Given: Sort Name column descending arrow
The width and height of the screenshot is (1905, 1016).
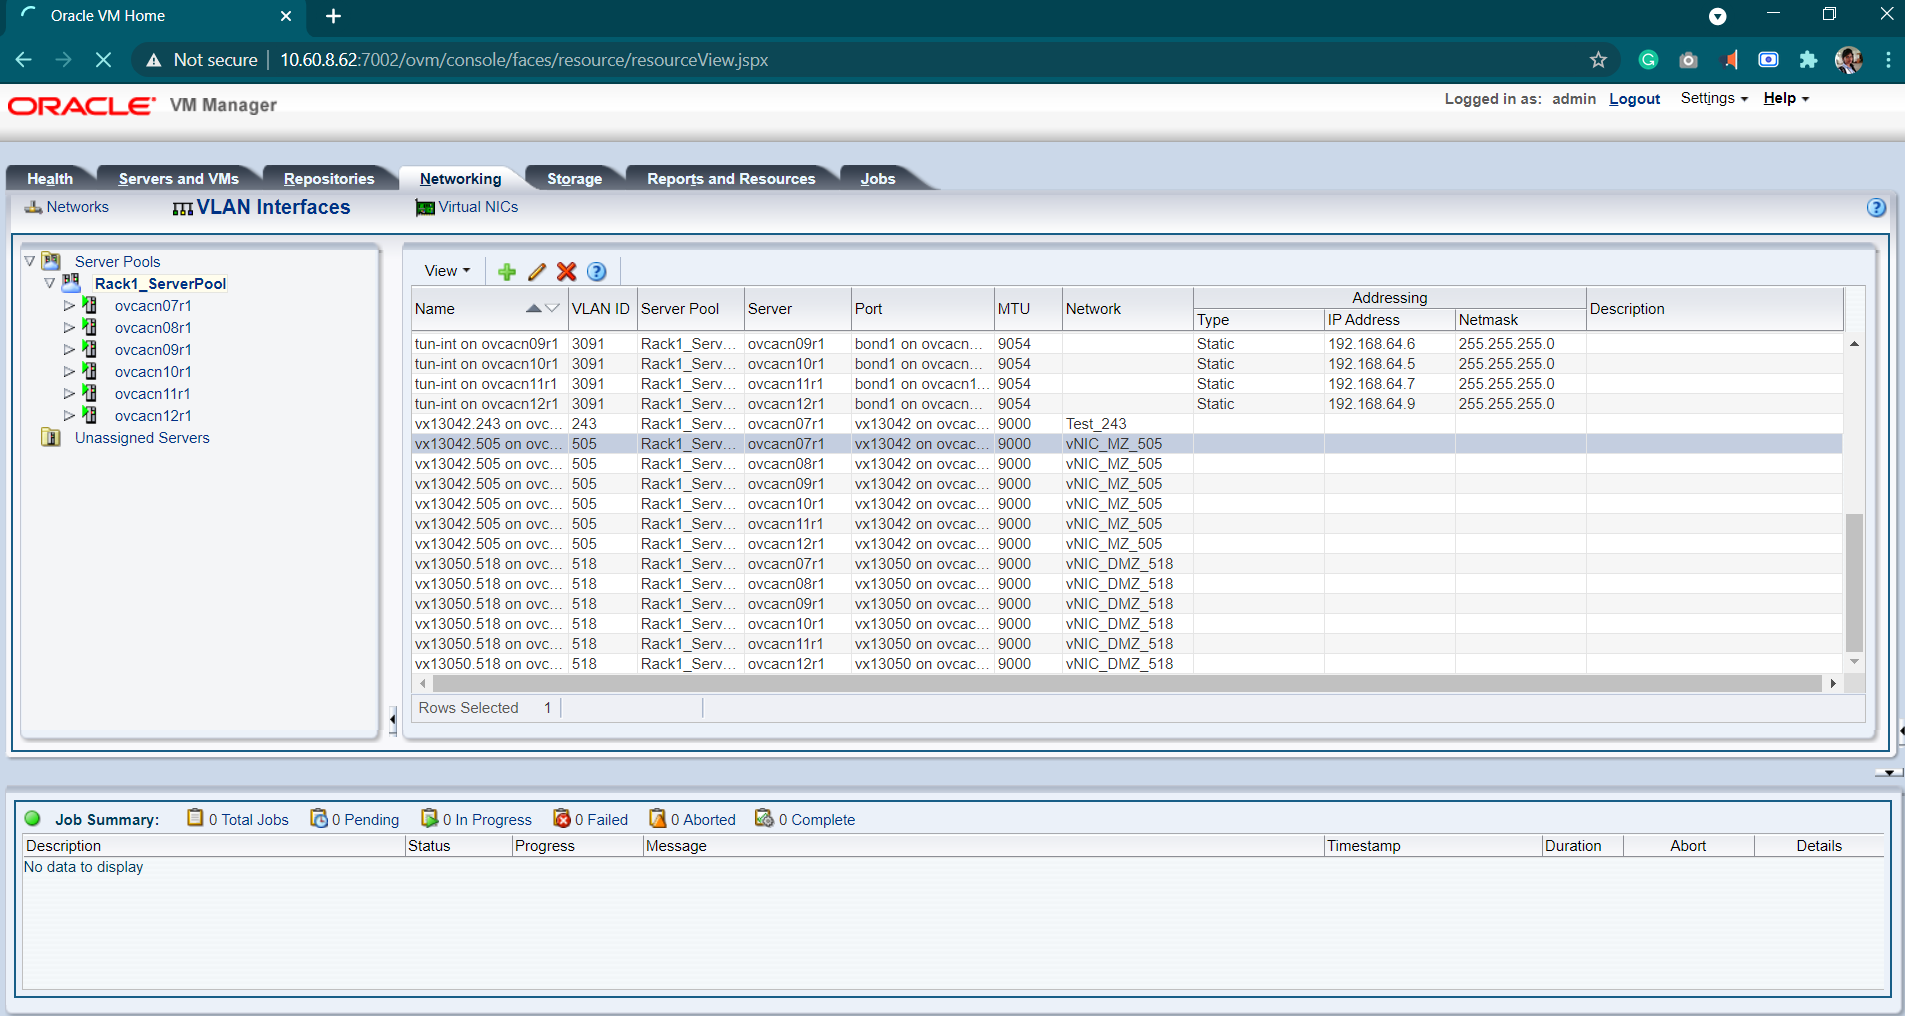Looking at the screenshot, I should tap(552, 308).
